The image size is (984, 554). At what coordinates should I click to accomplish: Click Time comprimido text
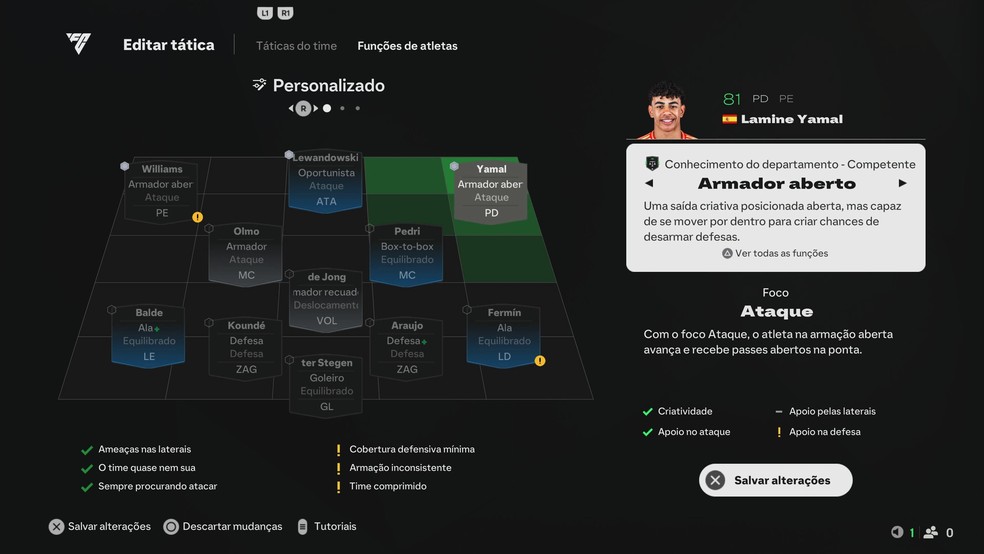point(388,486)
